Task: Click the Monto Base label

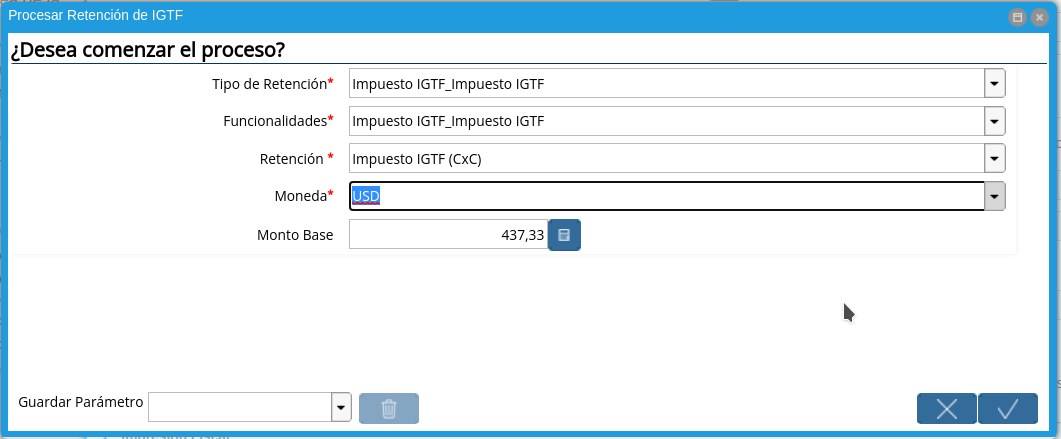Action: click(x=295, y=235)
